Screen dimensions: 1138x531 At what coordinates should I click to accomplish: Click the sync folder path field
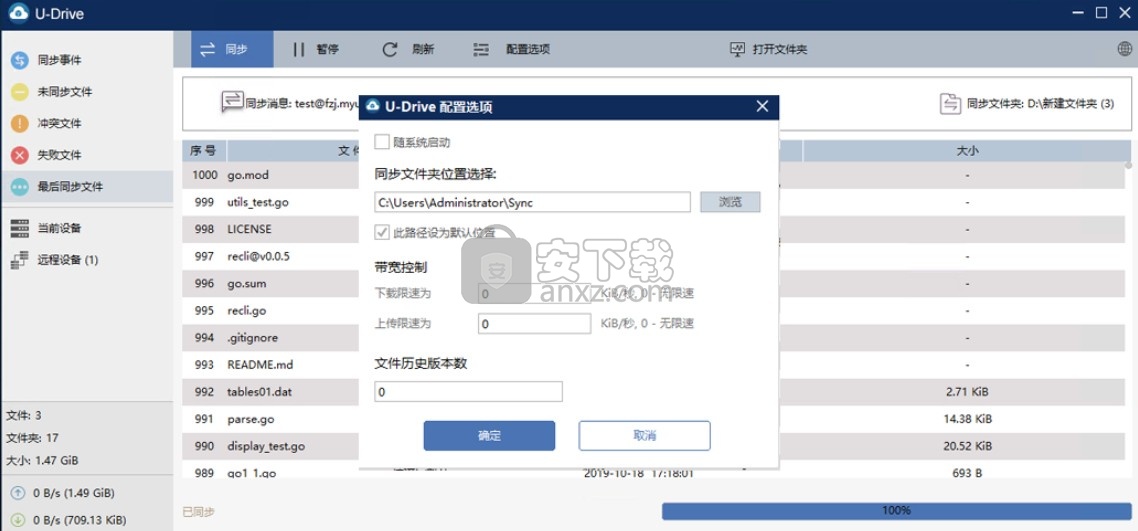click(532, 202)
